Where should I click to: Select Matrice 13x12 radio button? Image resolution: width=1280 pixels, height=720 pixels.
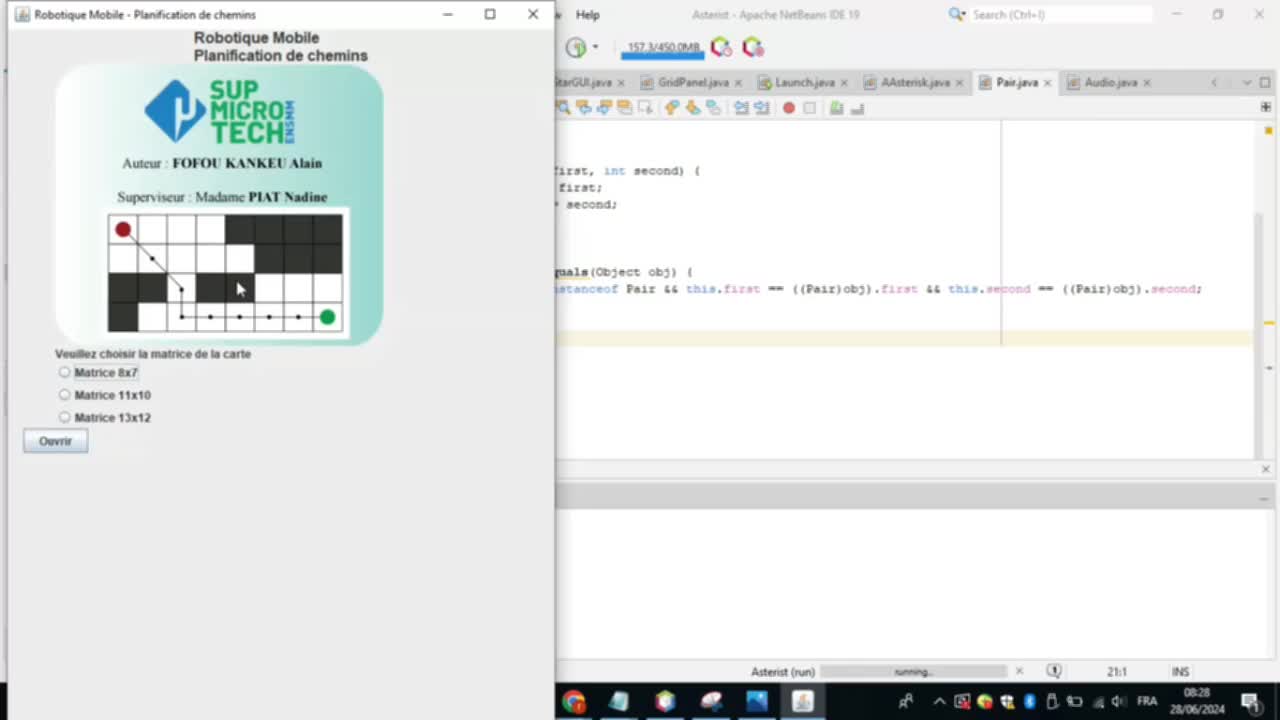coord(65,418)
